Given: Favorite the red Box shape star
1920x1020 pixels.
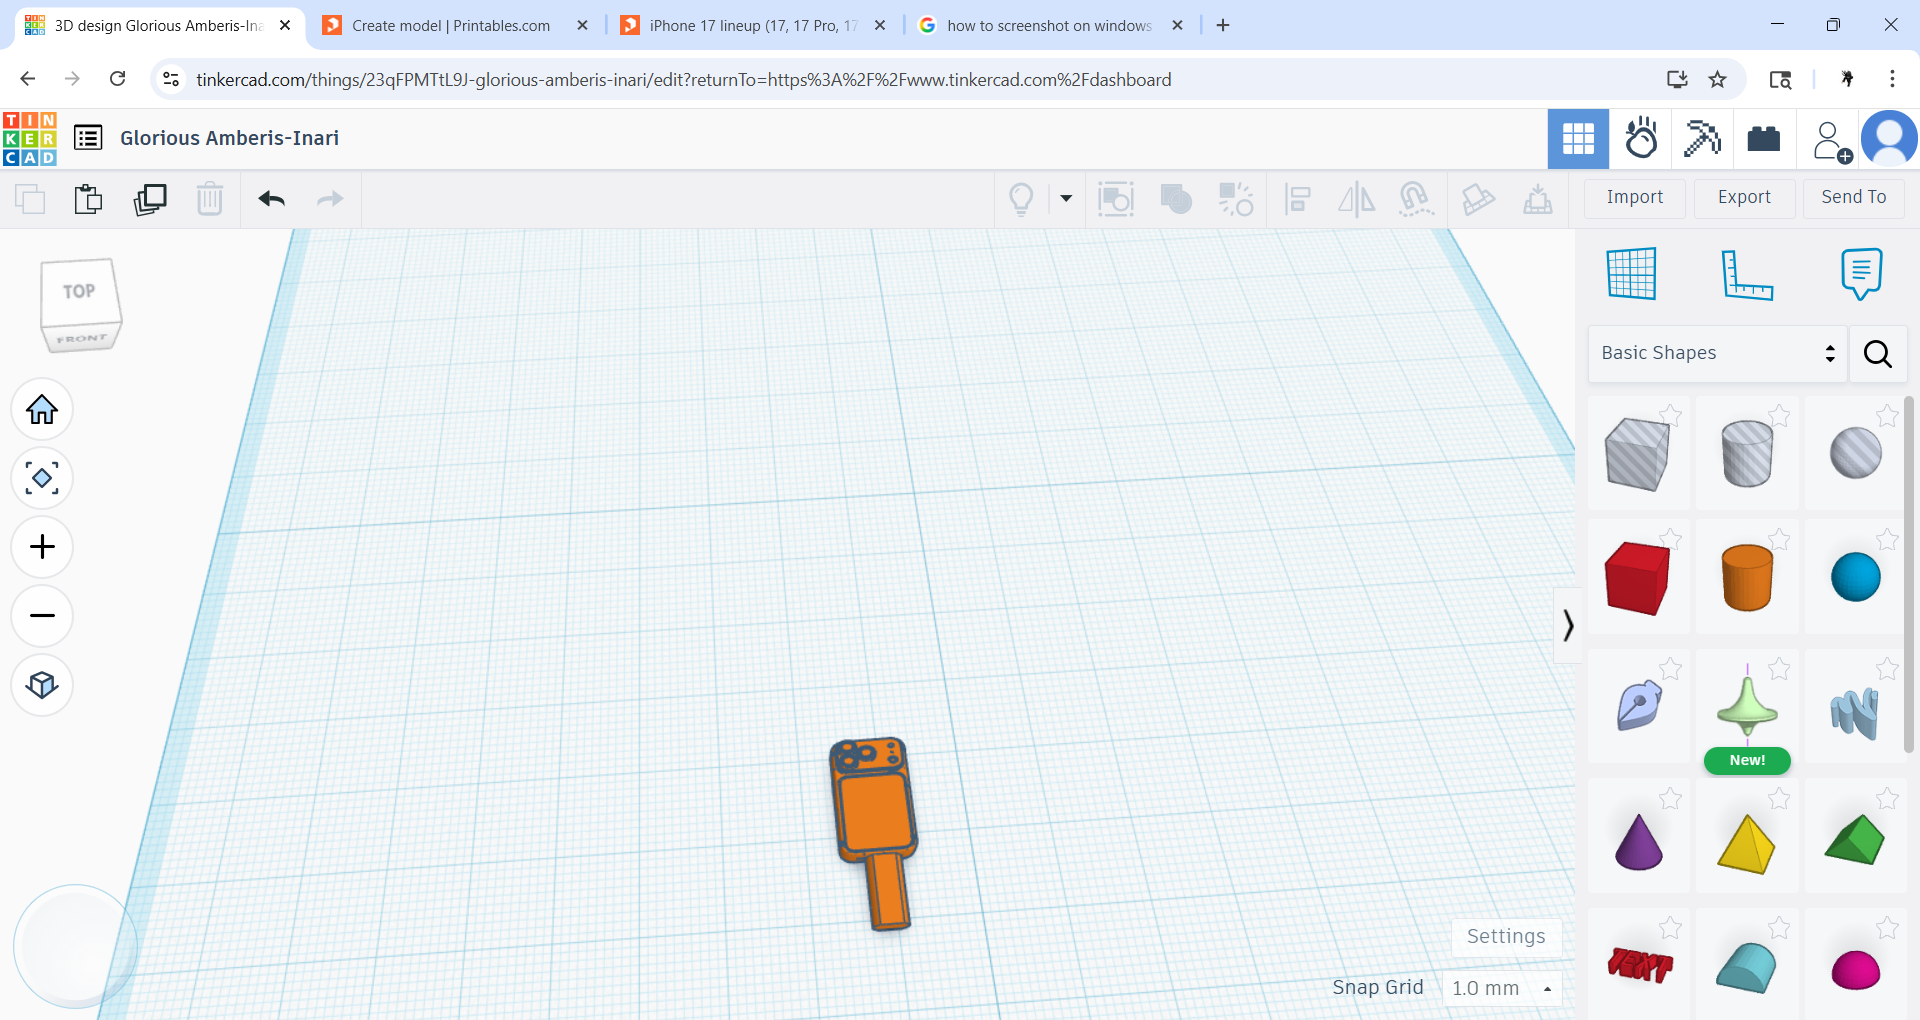Looking at the screenshot, I should (1670, 540).
